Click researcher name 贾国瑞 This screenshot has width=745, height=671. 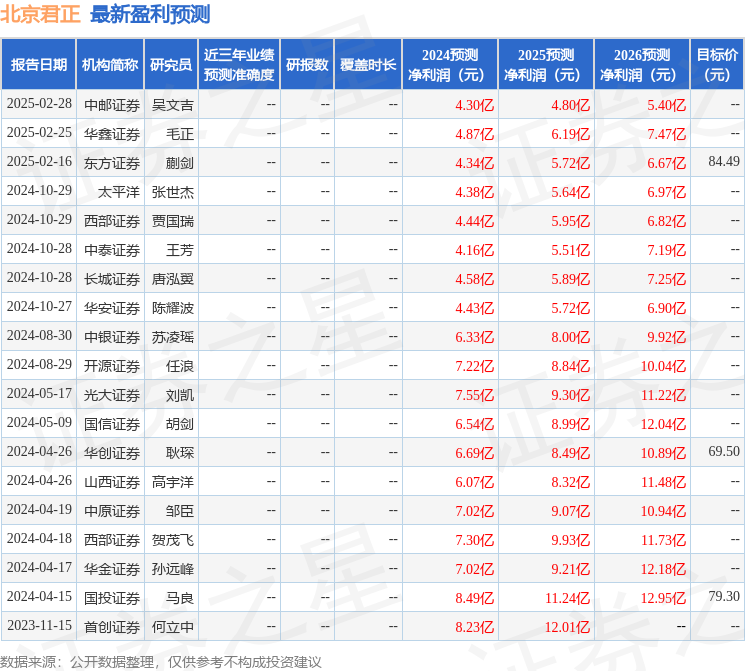coord(173,221)
